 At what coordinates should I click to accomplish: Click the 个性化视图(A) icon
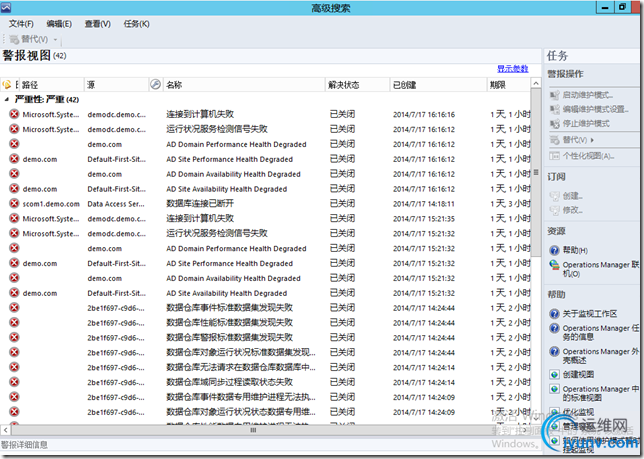pyautogui.click(x=554, y=156)
